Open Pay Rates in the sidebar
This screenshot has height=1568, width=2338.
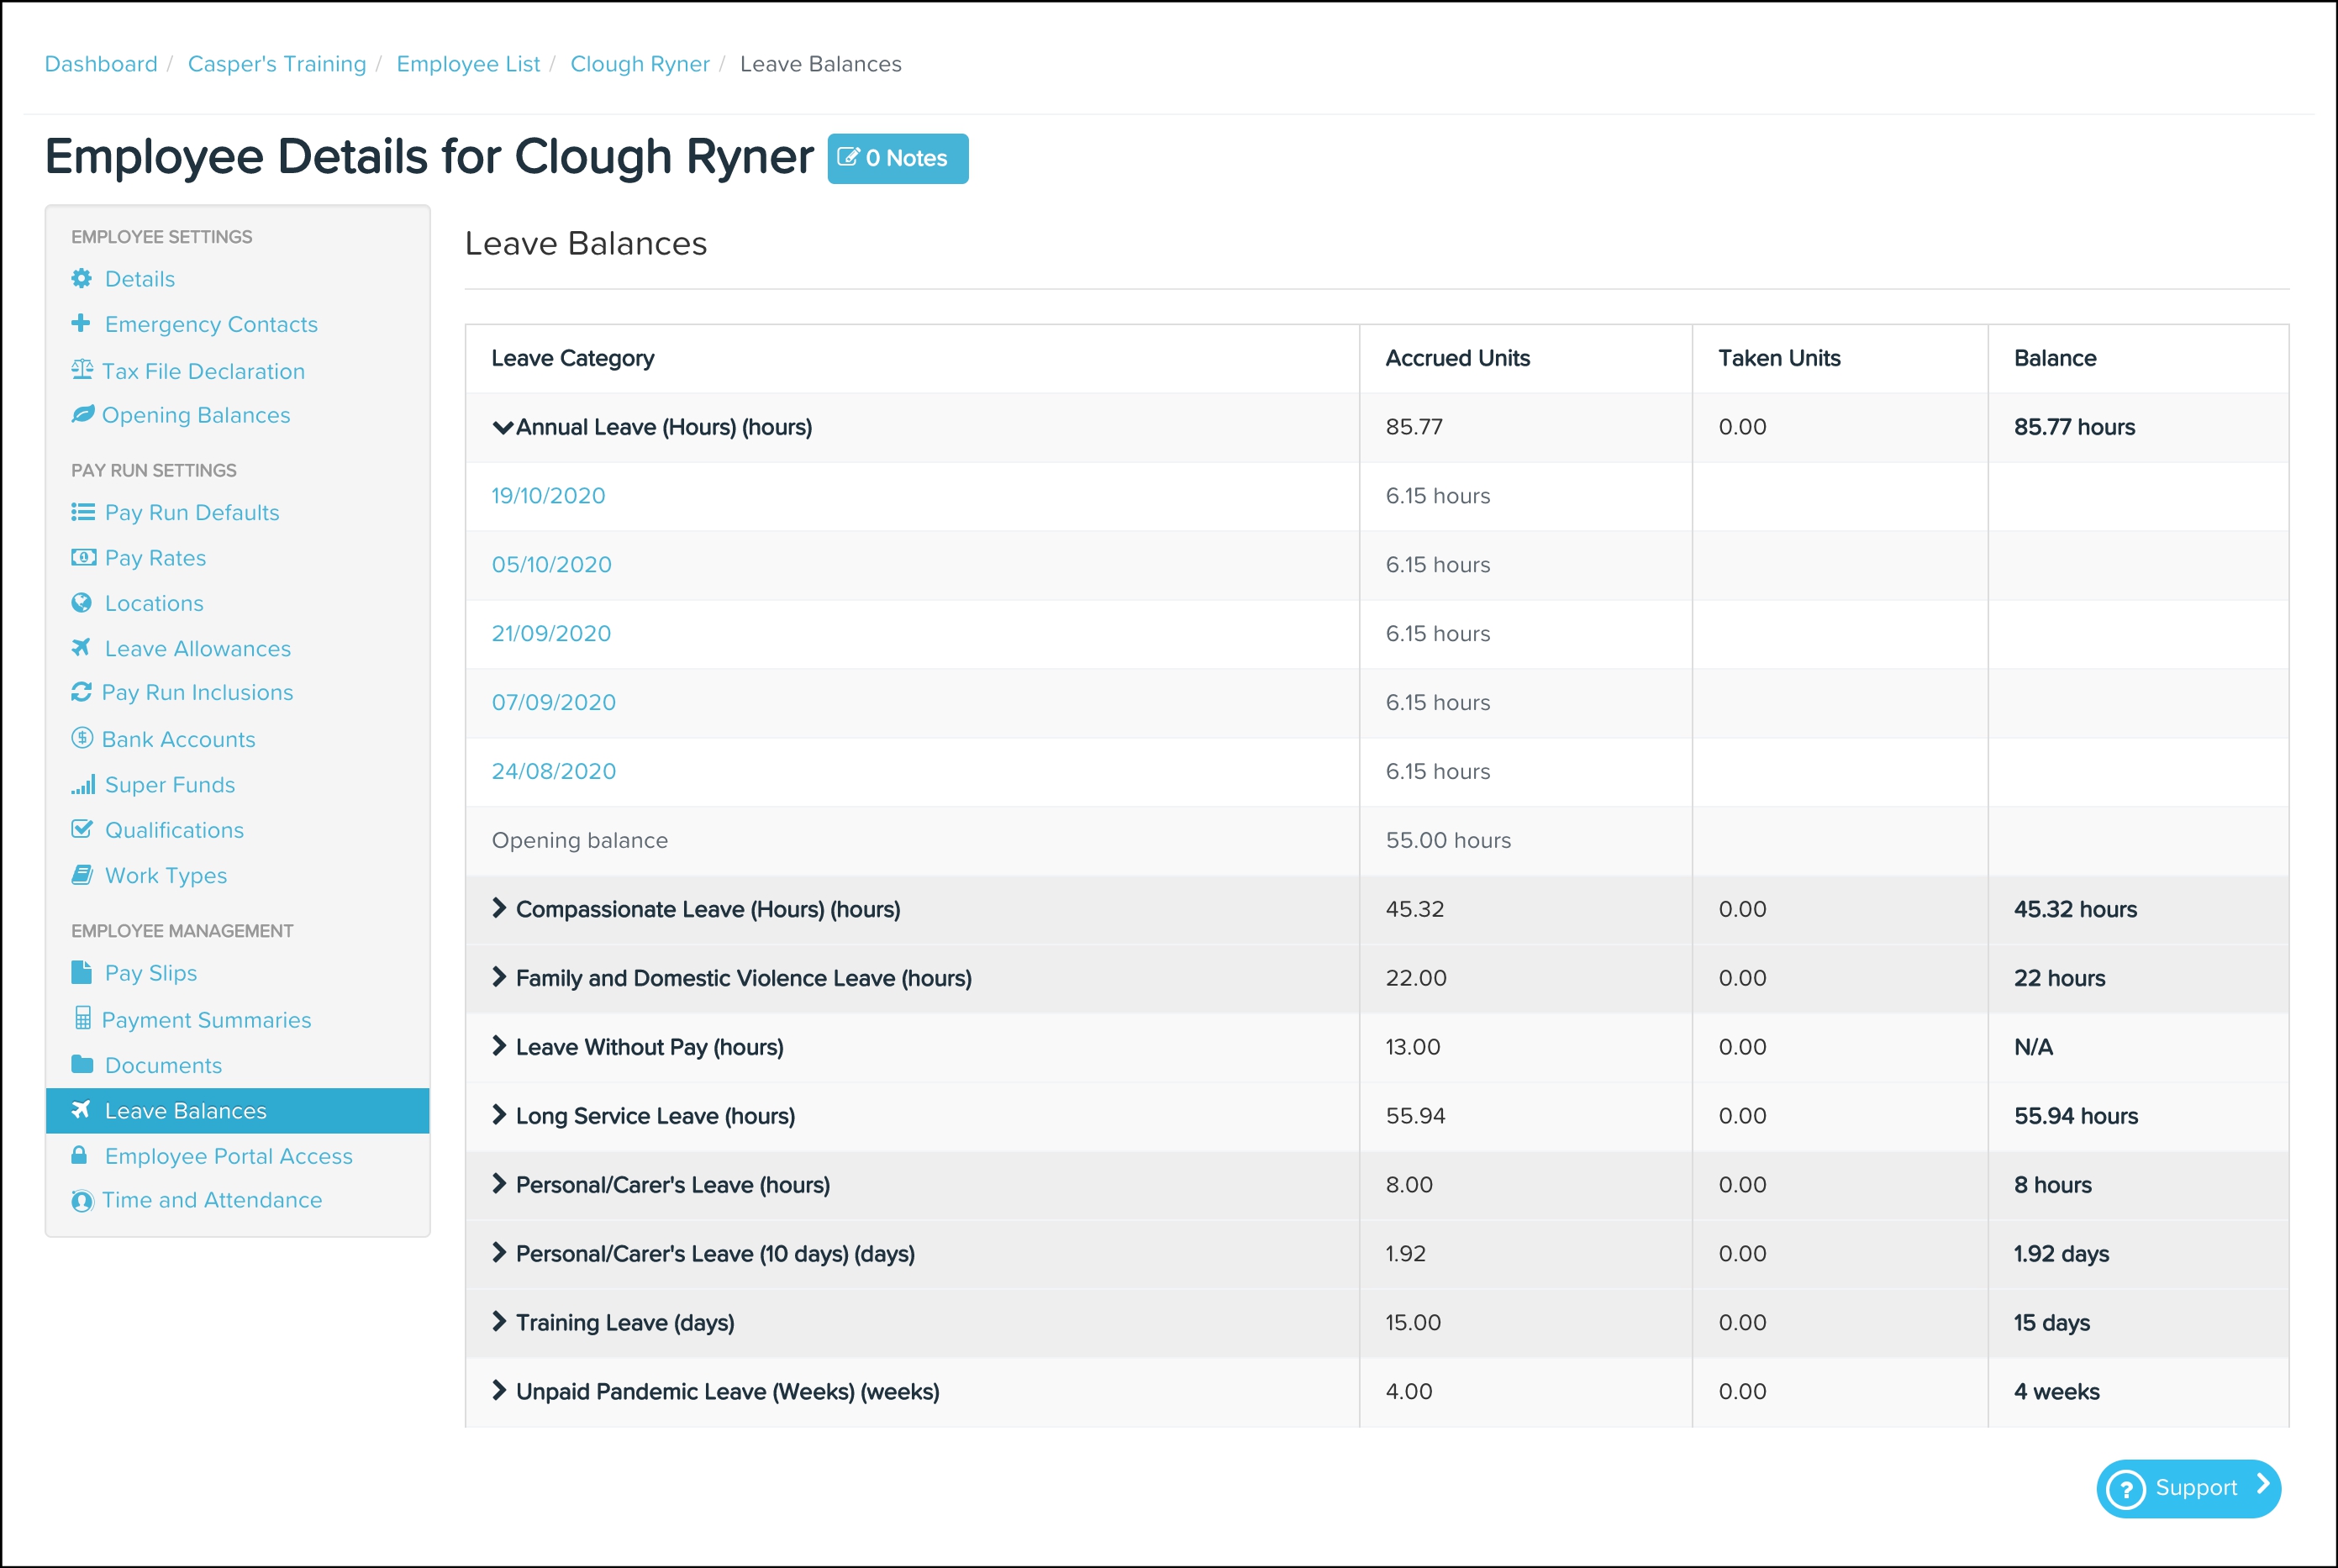pos(155,558)
